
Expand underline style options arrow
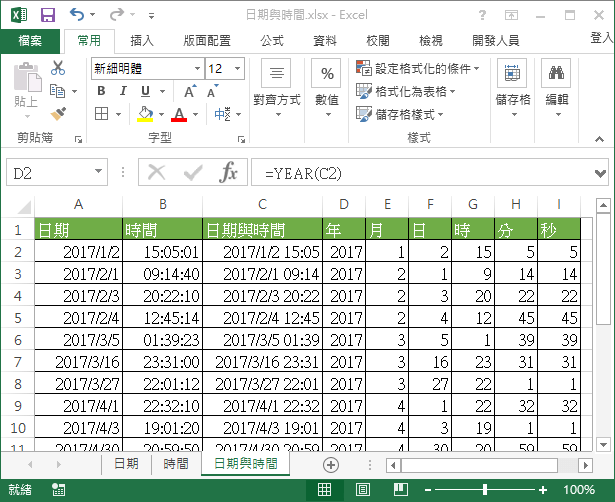coord(162,92)
